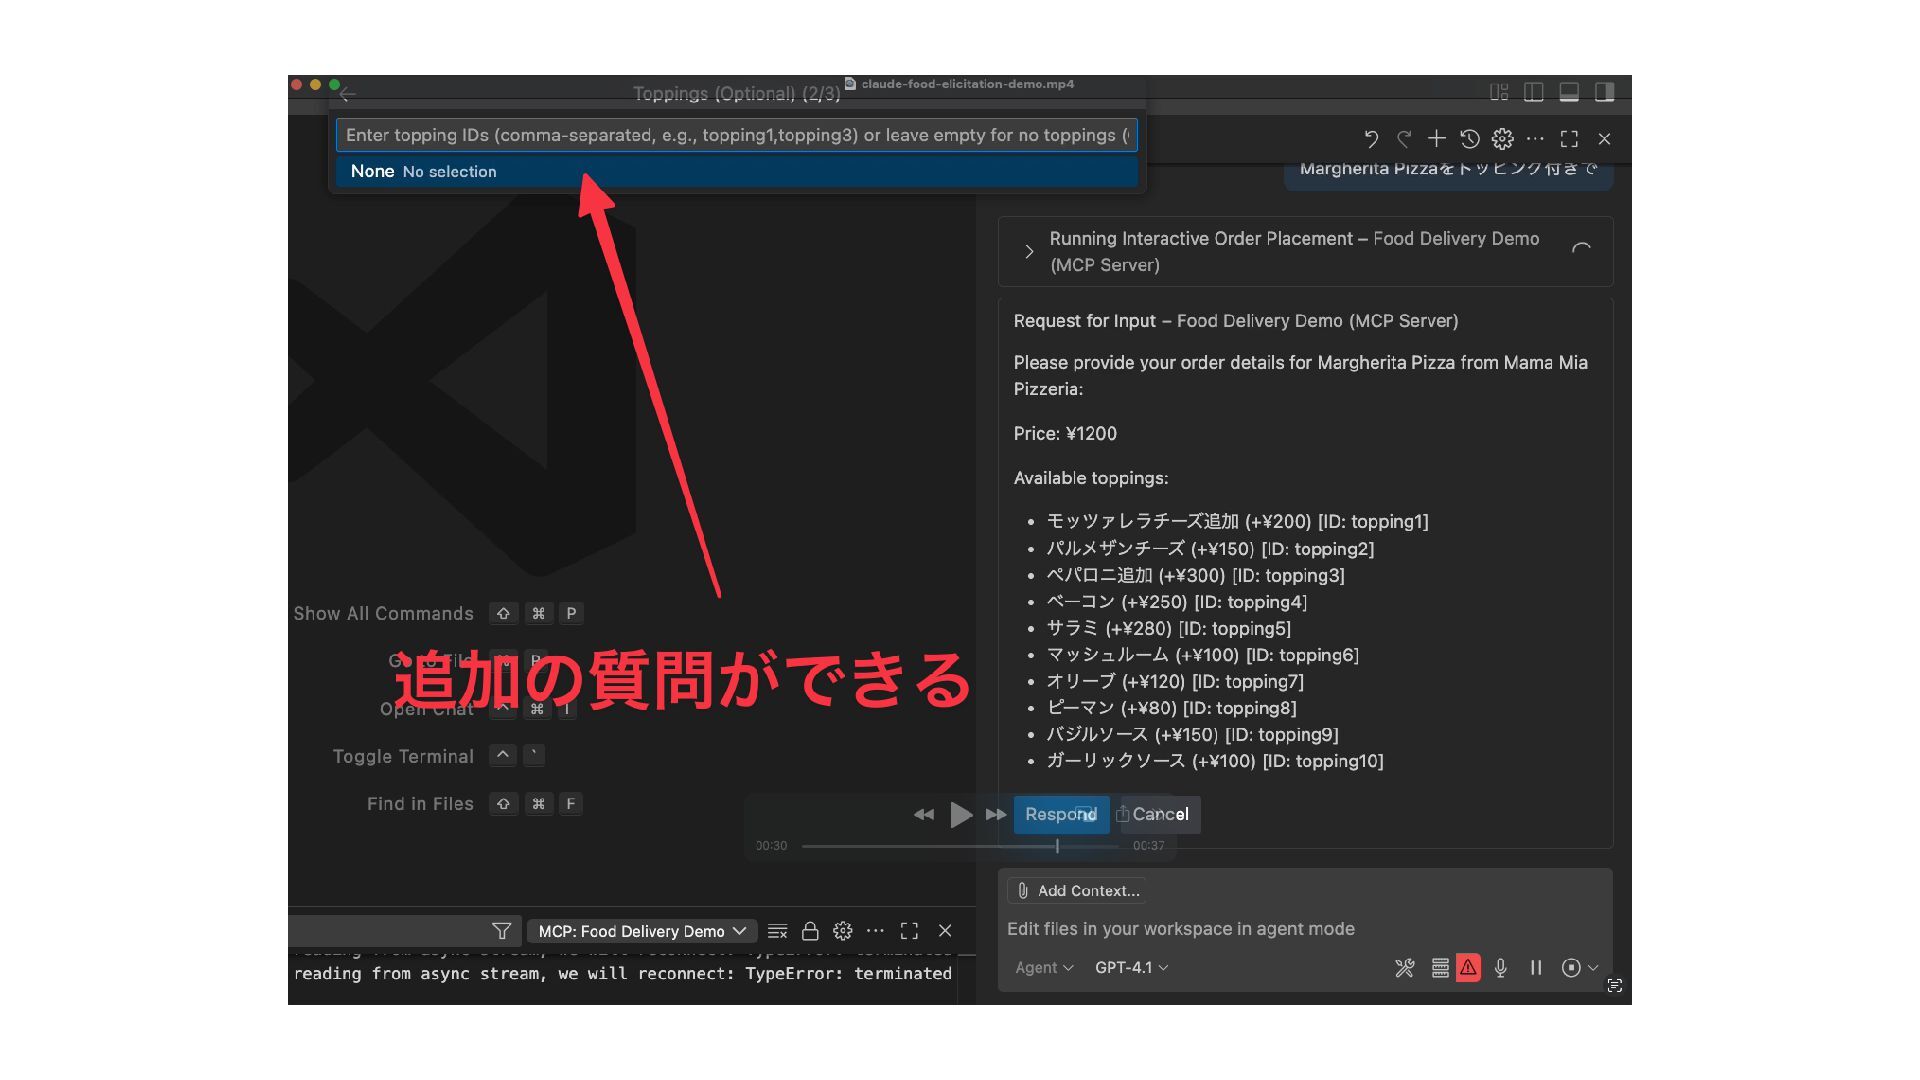
Task: Click 'モッツァレラチーズ追加 (+¥200)' topping text
Action: 1178,521
